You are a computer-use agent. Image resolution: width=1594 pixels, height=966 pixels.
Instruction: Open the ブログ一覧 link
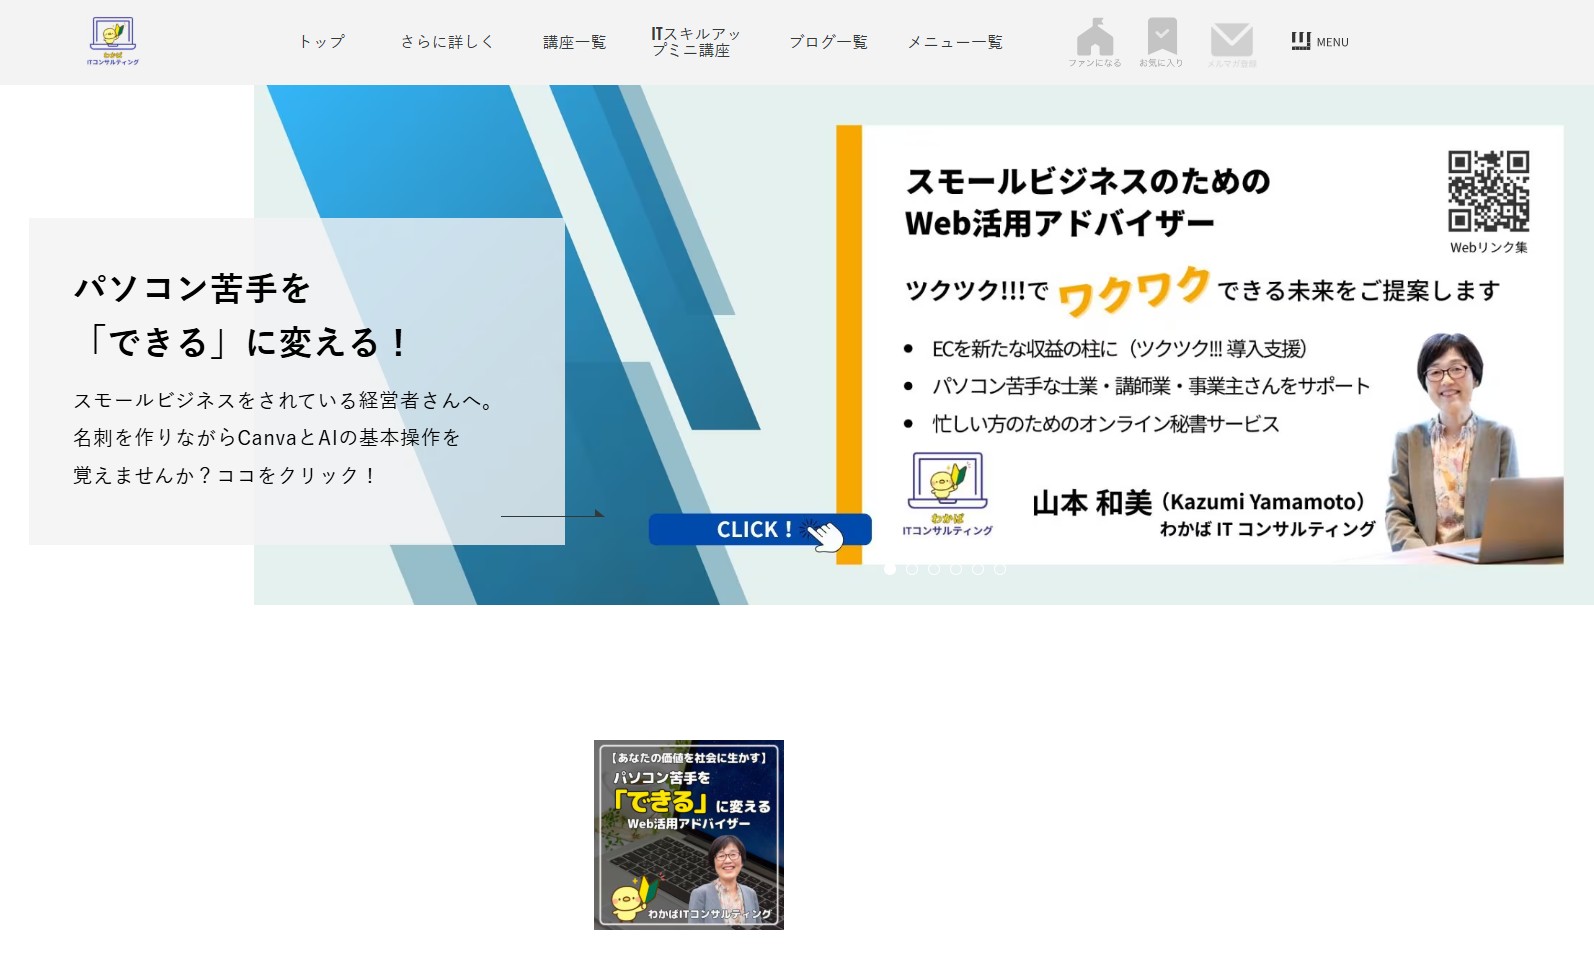point(828,42)
